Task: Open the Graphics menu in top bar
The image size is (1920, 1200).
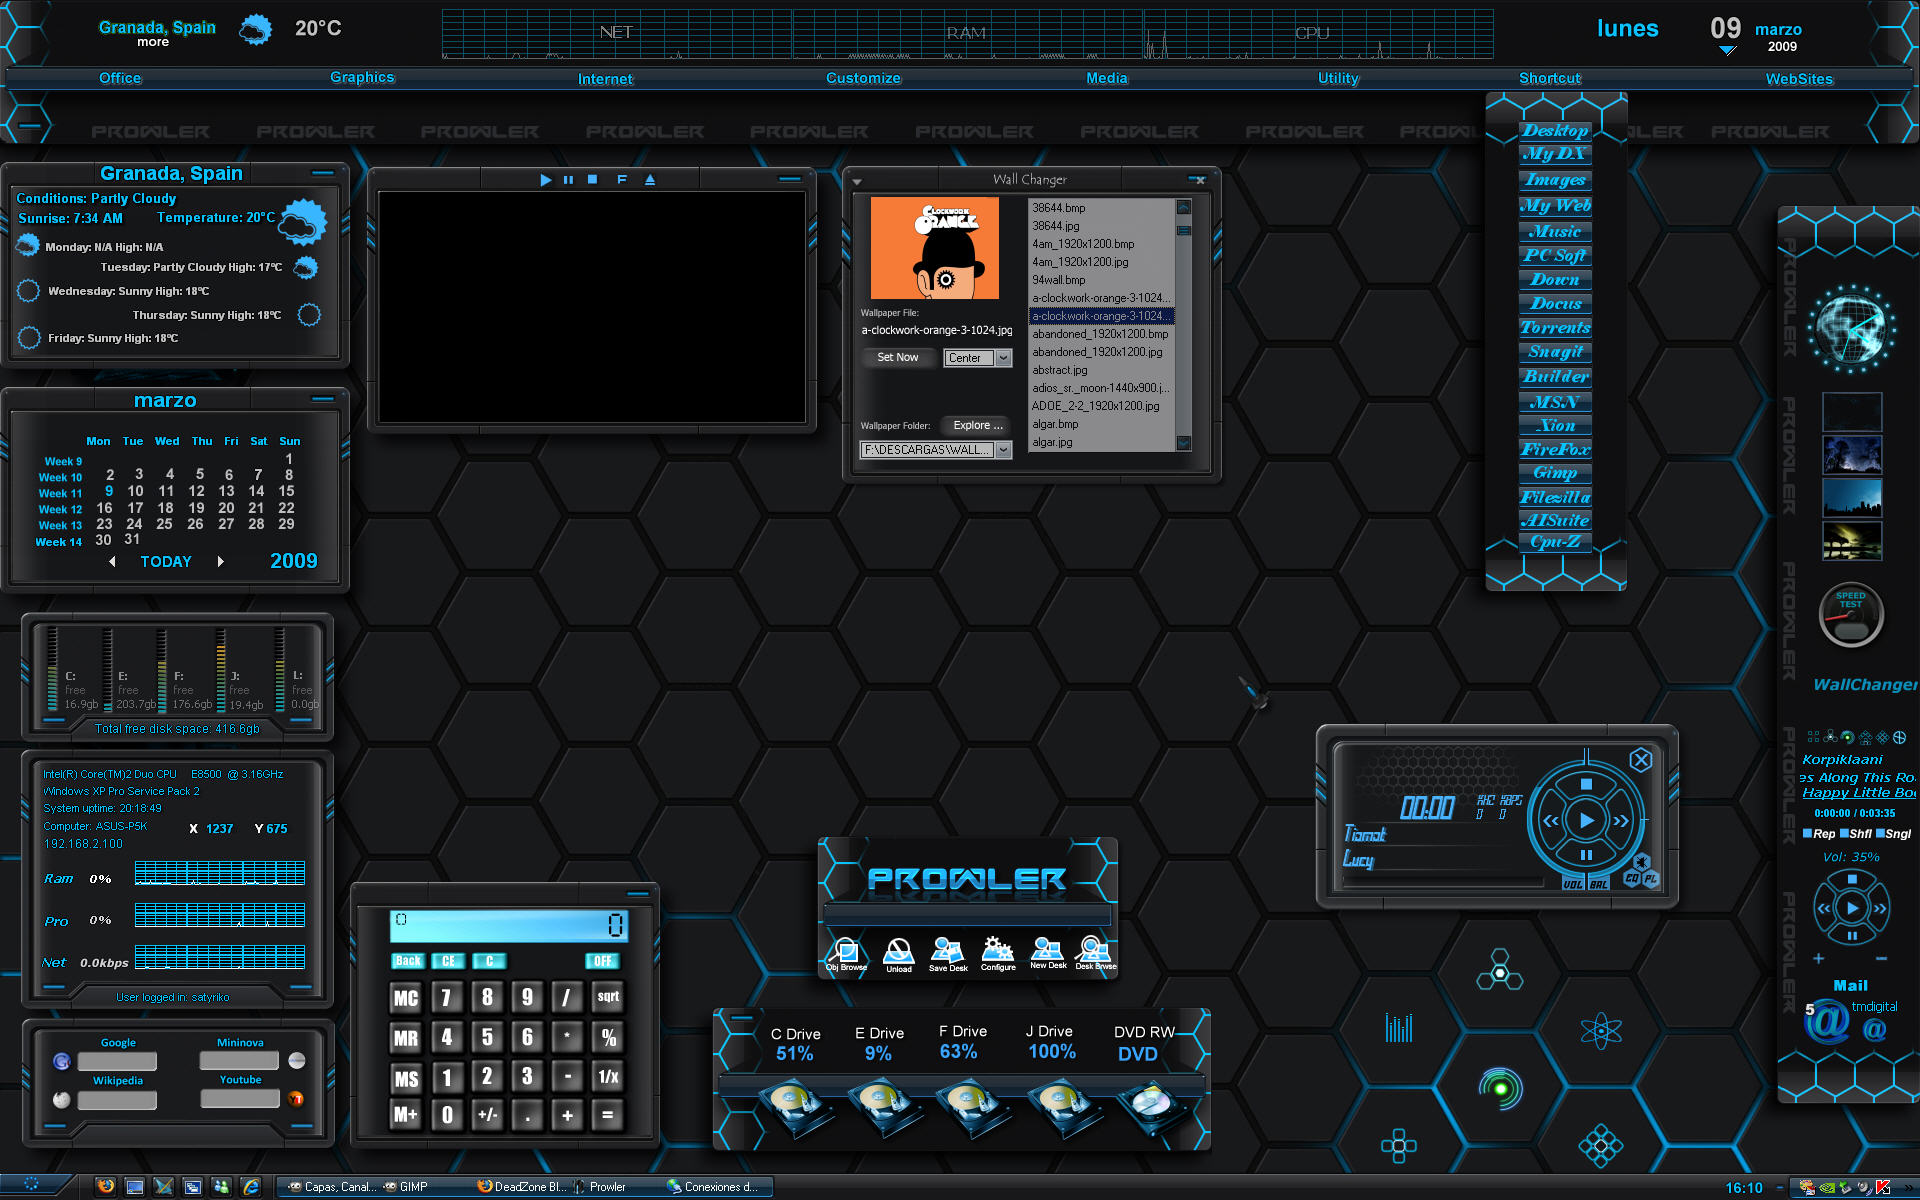Action: 362,77
